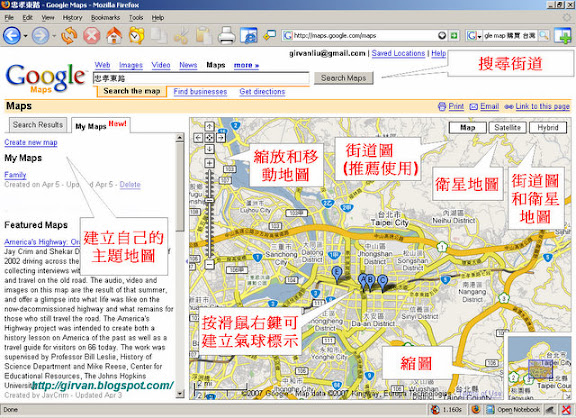Click the overview mini map thumbnail
Image resolution: width=576 pixels, height=418 pixels.
click(x=539, y=368)
